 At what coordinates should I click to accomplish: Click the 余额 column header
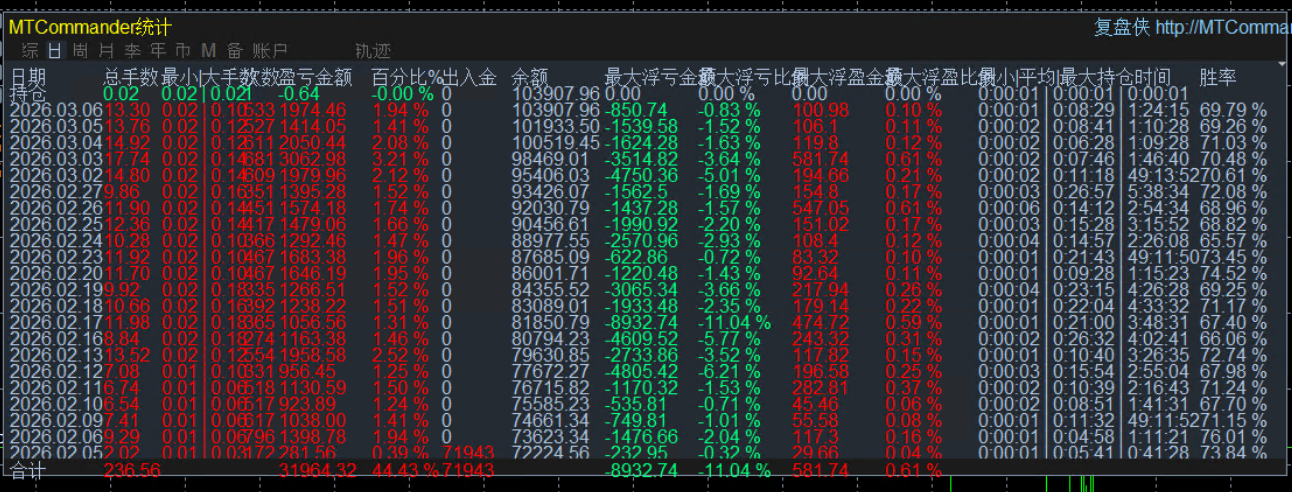point(529,77)
